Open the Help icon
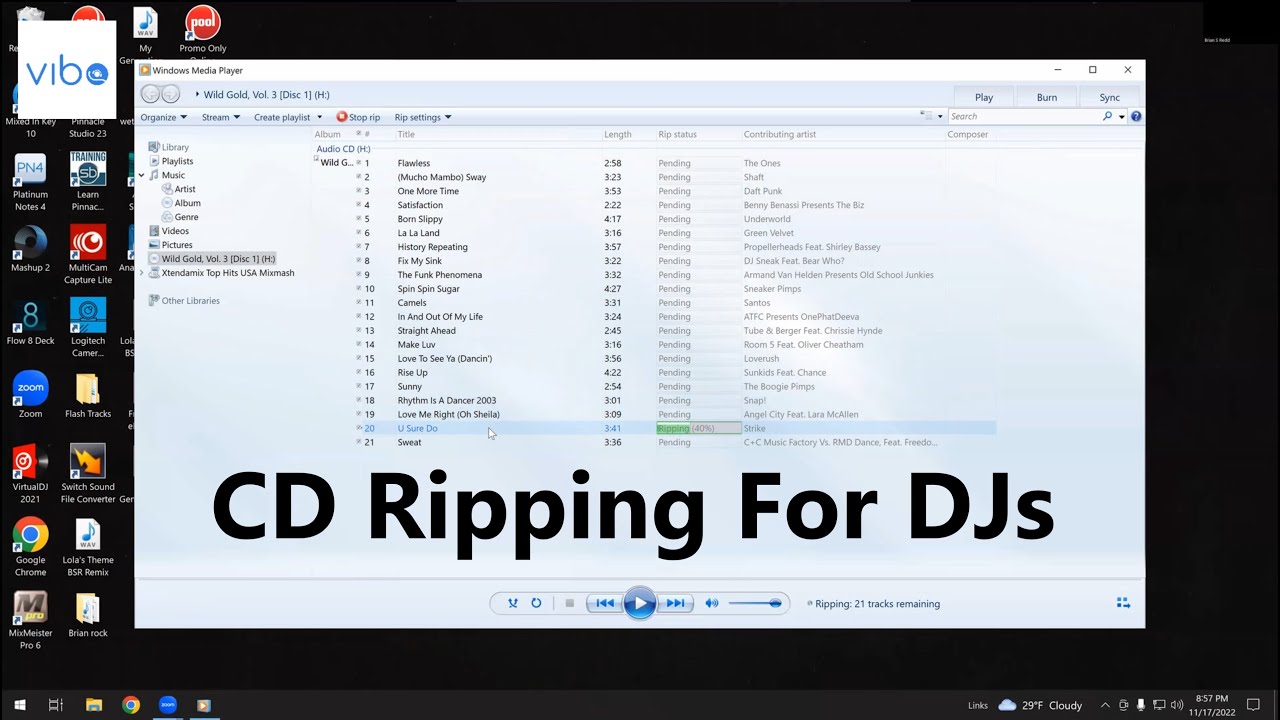 pos(1136,117)
